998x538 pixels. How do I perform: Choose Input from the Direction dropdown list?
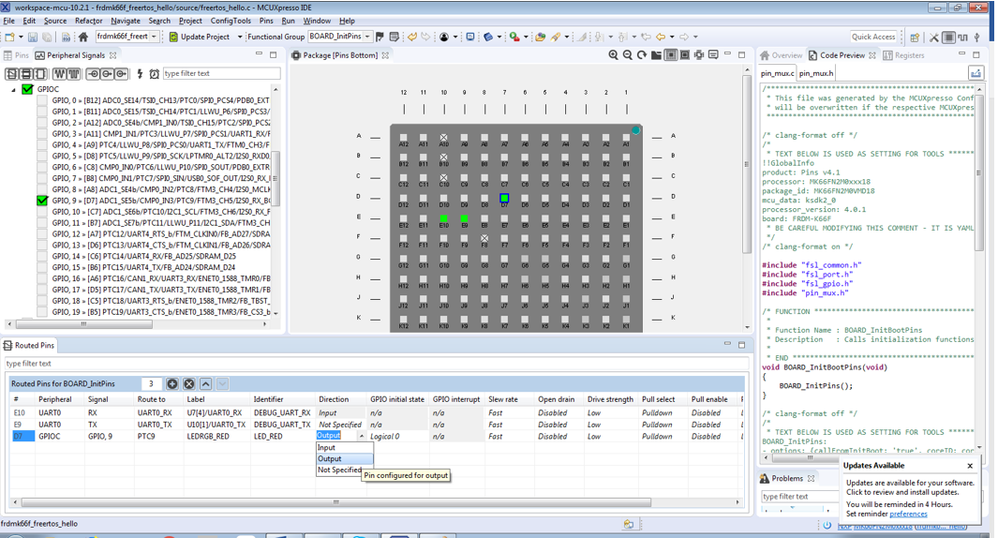[327, 447]
